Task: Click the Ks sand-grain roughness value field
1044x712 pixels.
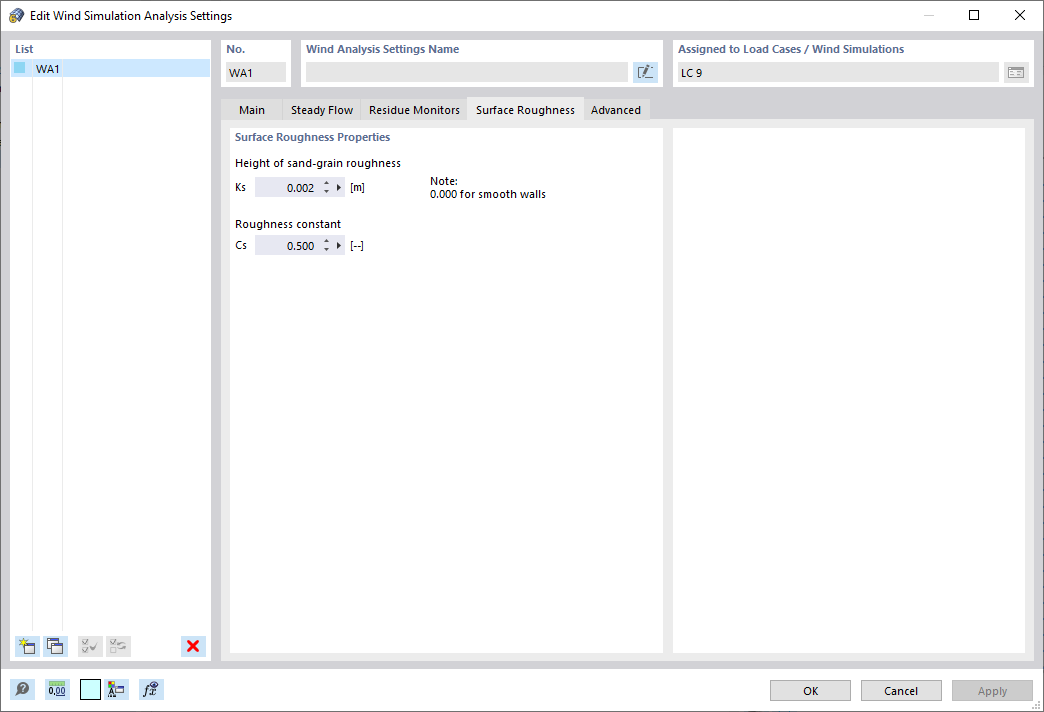Action: coord(287,188)
